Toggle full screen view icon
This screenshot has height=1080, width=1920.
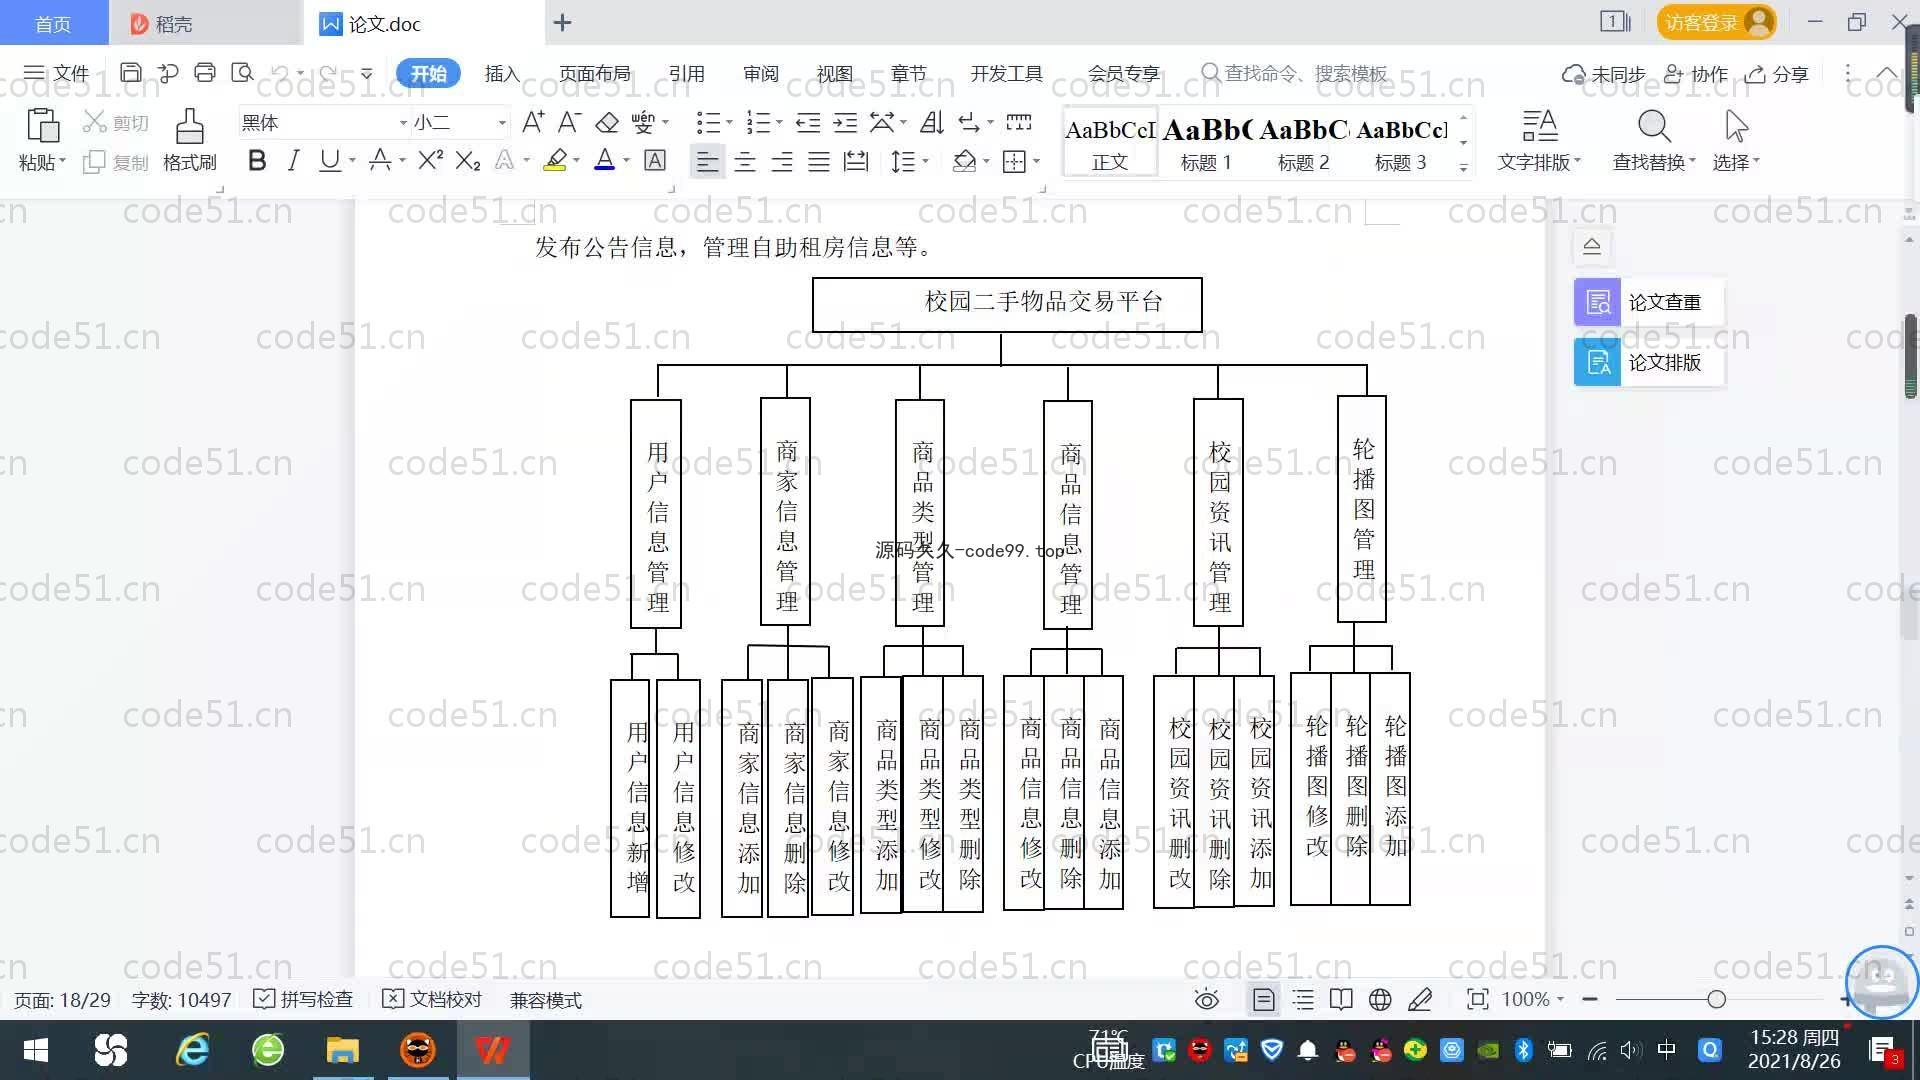click(1477, 999)
